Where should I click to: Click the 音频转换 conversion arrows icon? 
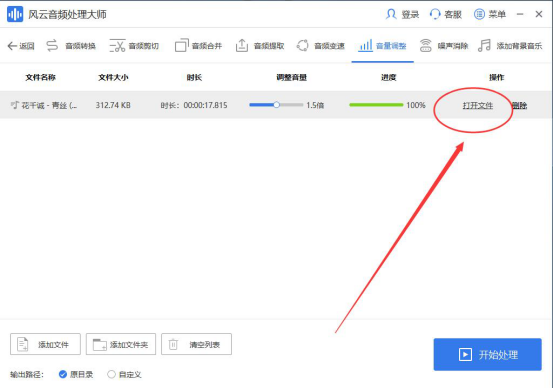(52, 46)
